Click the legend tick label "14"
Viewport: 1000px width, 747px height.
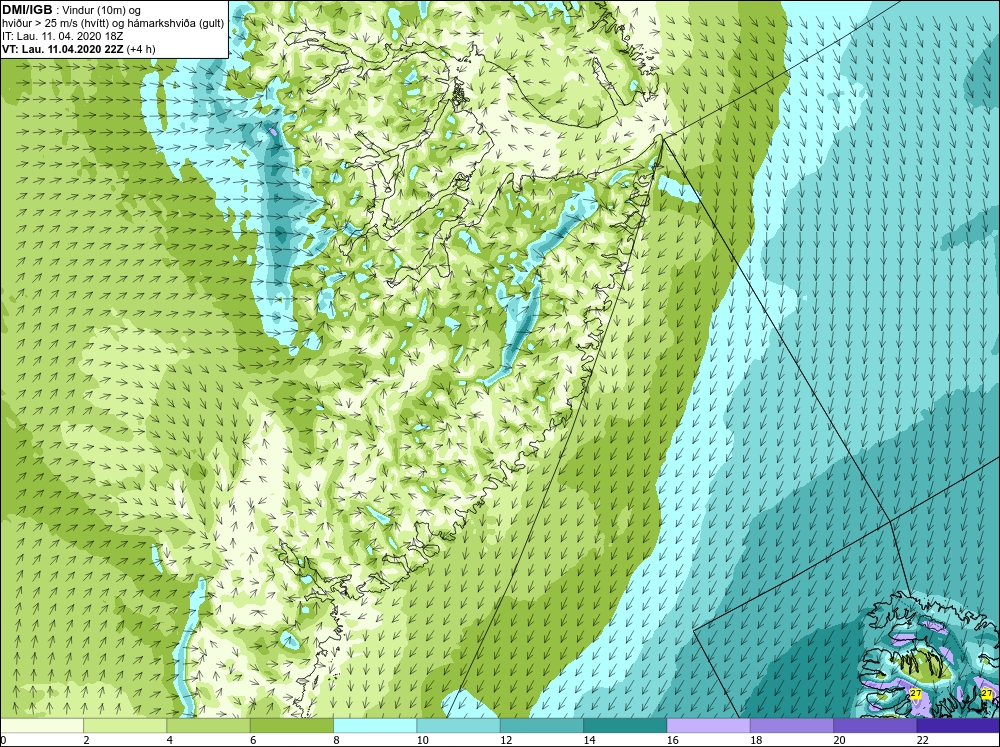[589, 740]
